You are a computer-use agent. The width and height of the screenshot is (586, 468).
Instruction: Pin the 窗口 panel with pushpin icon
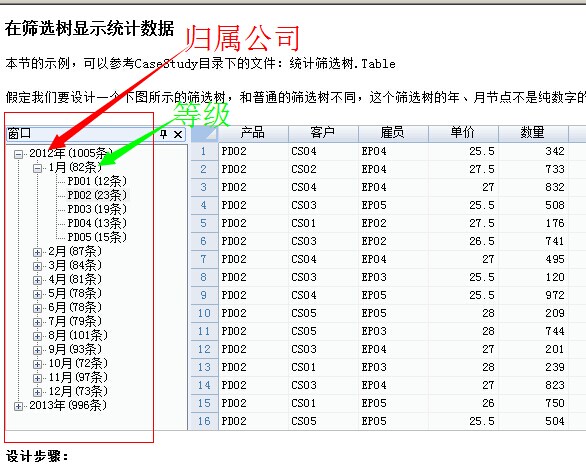[x=163, y=134]
